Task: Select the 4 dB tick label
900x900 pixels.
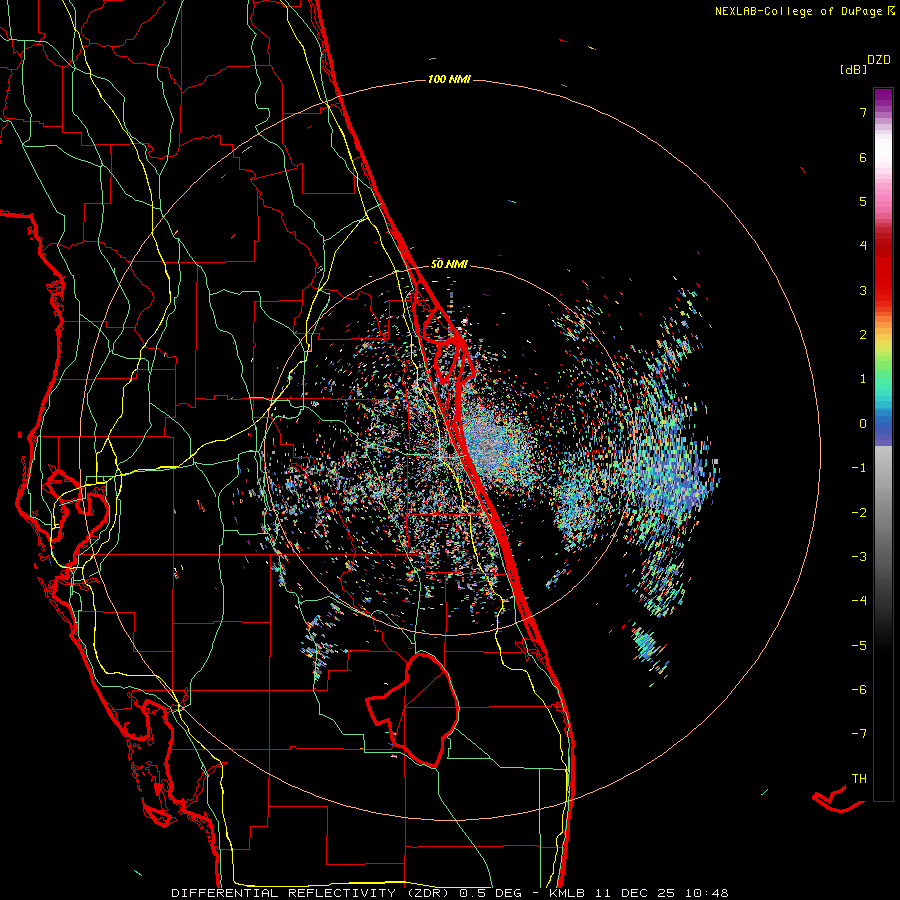Action: (863, 246)
